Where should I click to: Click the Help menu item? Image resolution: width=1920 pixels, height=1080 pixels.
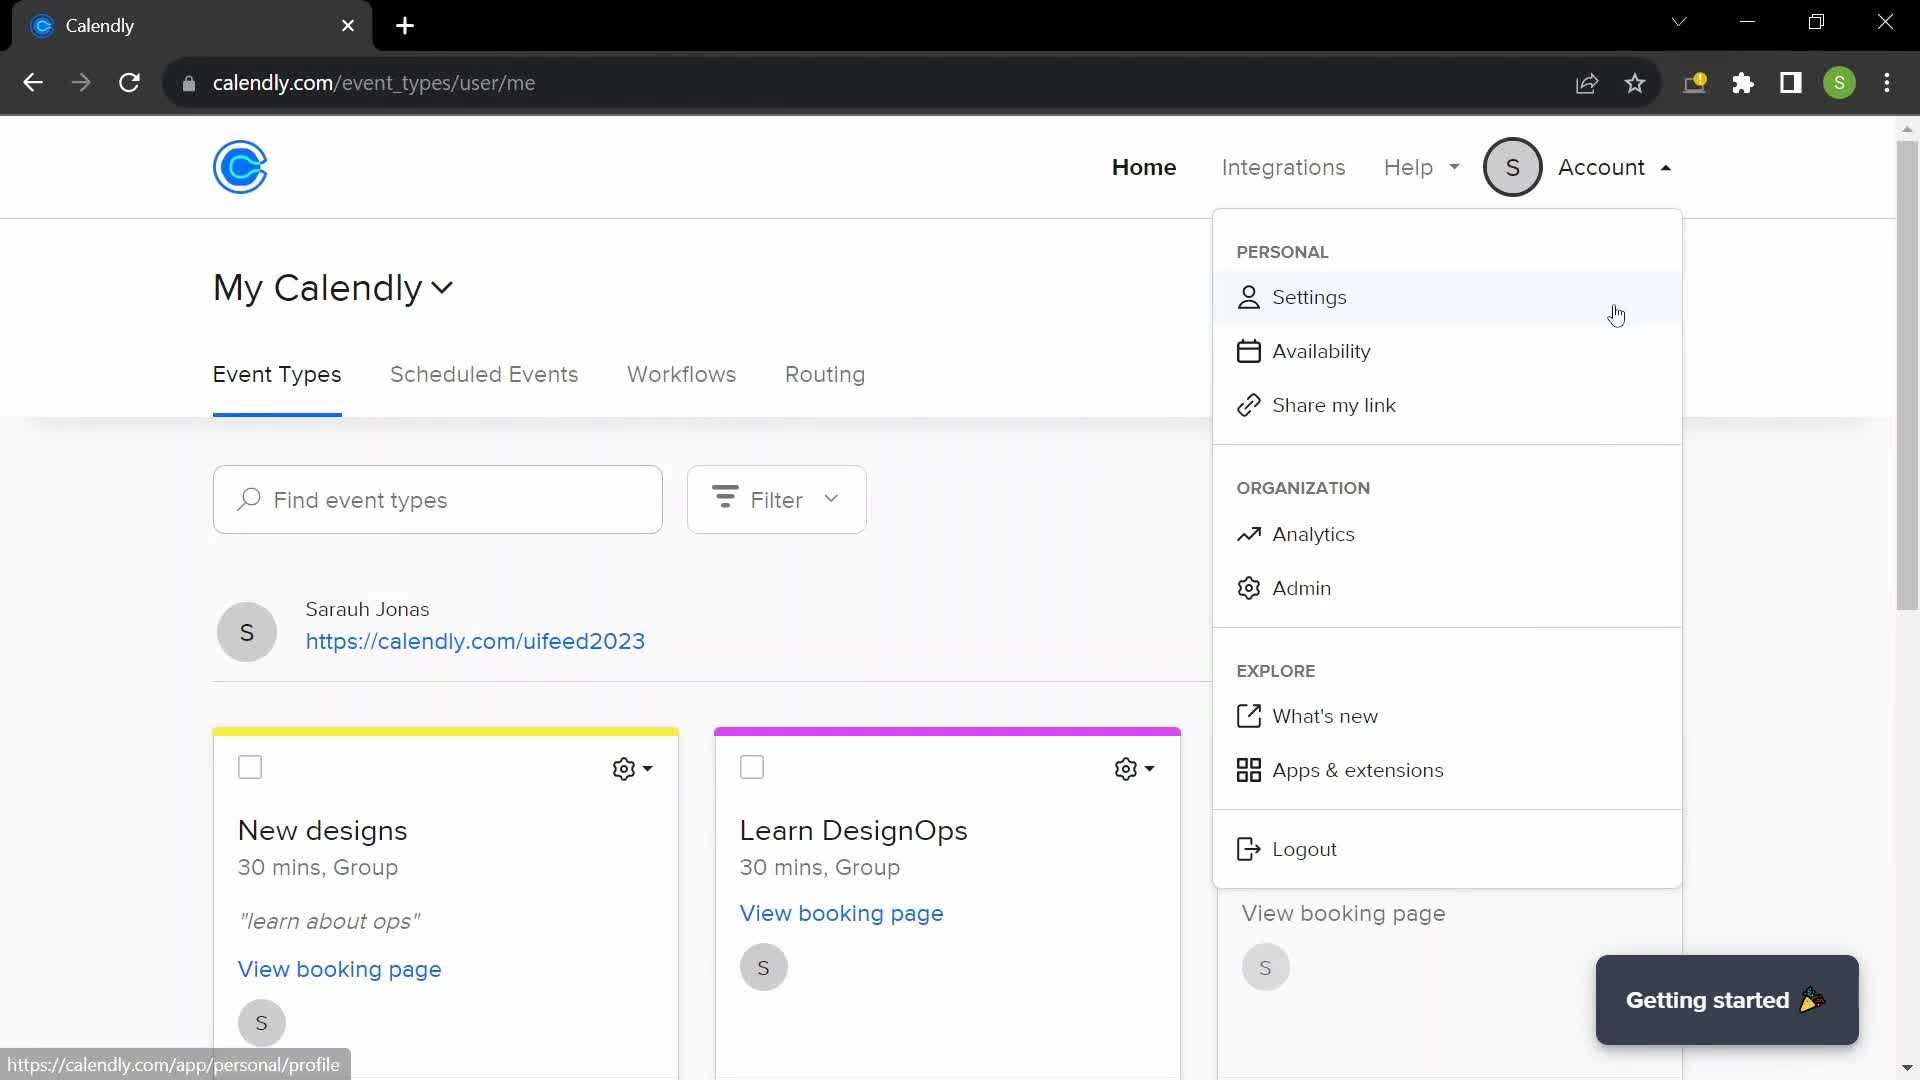[1407, 167]
